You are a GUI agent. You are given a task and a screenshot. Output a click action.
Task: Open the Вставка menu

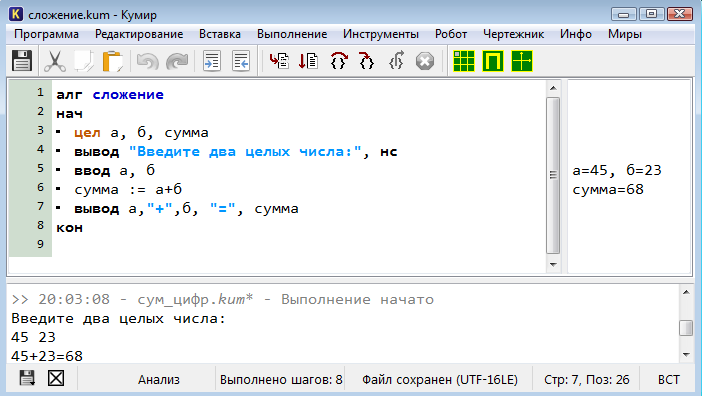[220, 34]
